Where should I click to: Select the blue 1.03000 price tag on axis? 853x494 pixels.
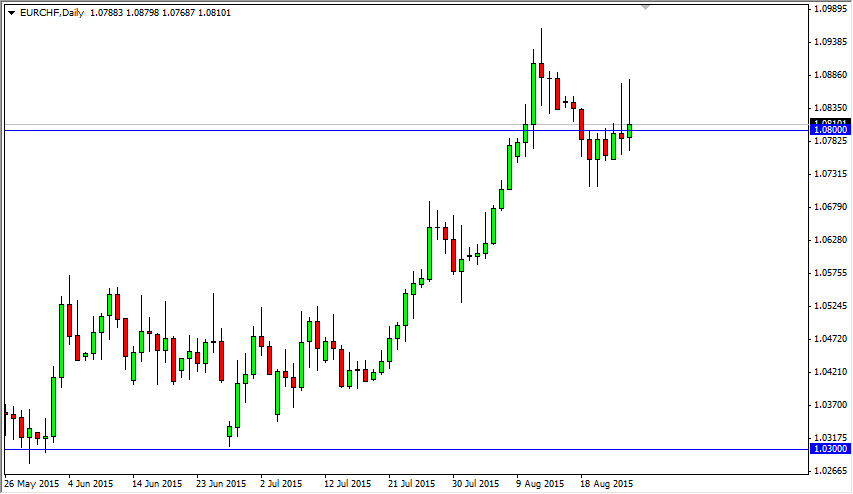[x=830, y=449]
